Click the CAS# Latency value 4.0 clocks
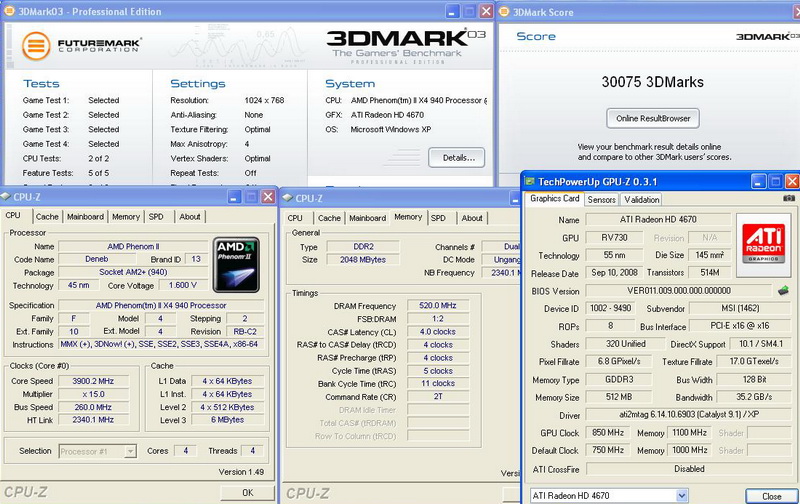Image resolution: width=800 pixels, height=504 pixels. click(438, 332)
